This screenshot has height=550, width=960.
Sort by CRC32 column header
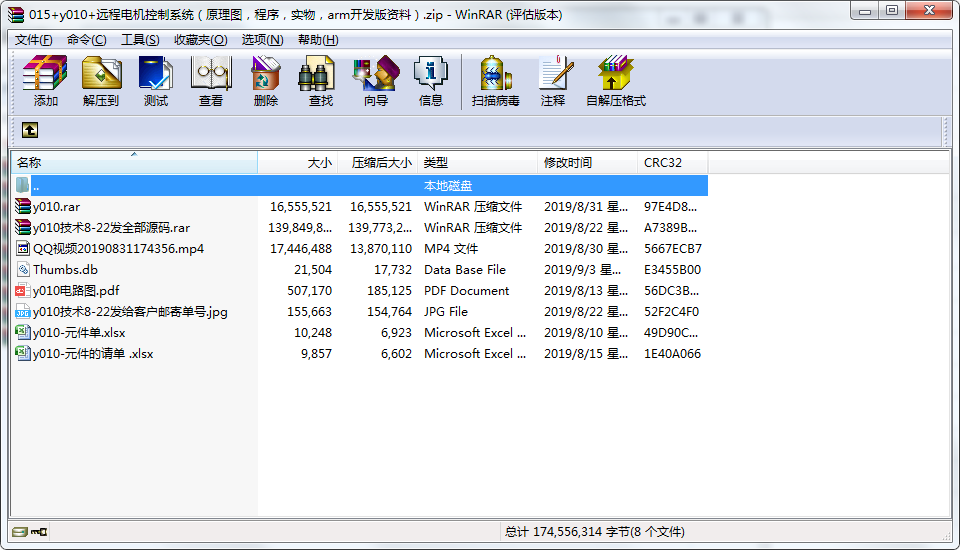point(672,163)
